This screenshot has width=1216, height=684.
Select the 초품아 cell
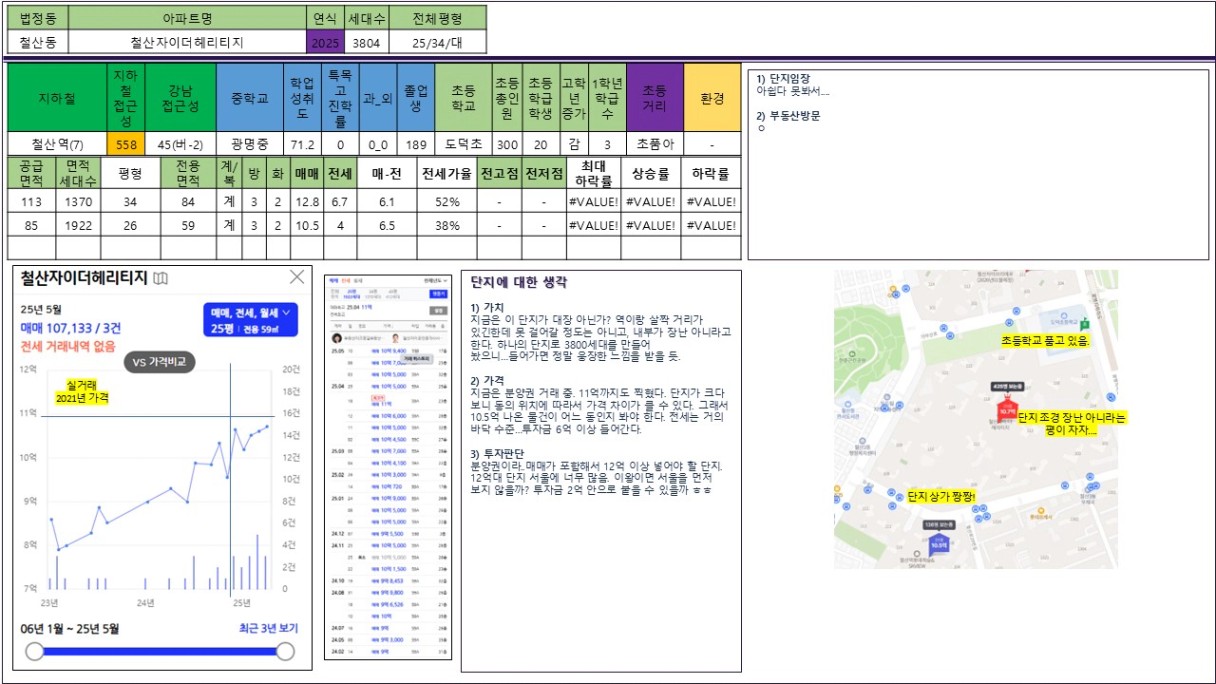(x=654, y=144)
